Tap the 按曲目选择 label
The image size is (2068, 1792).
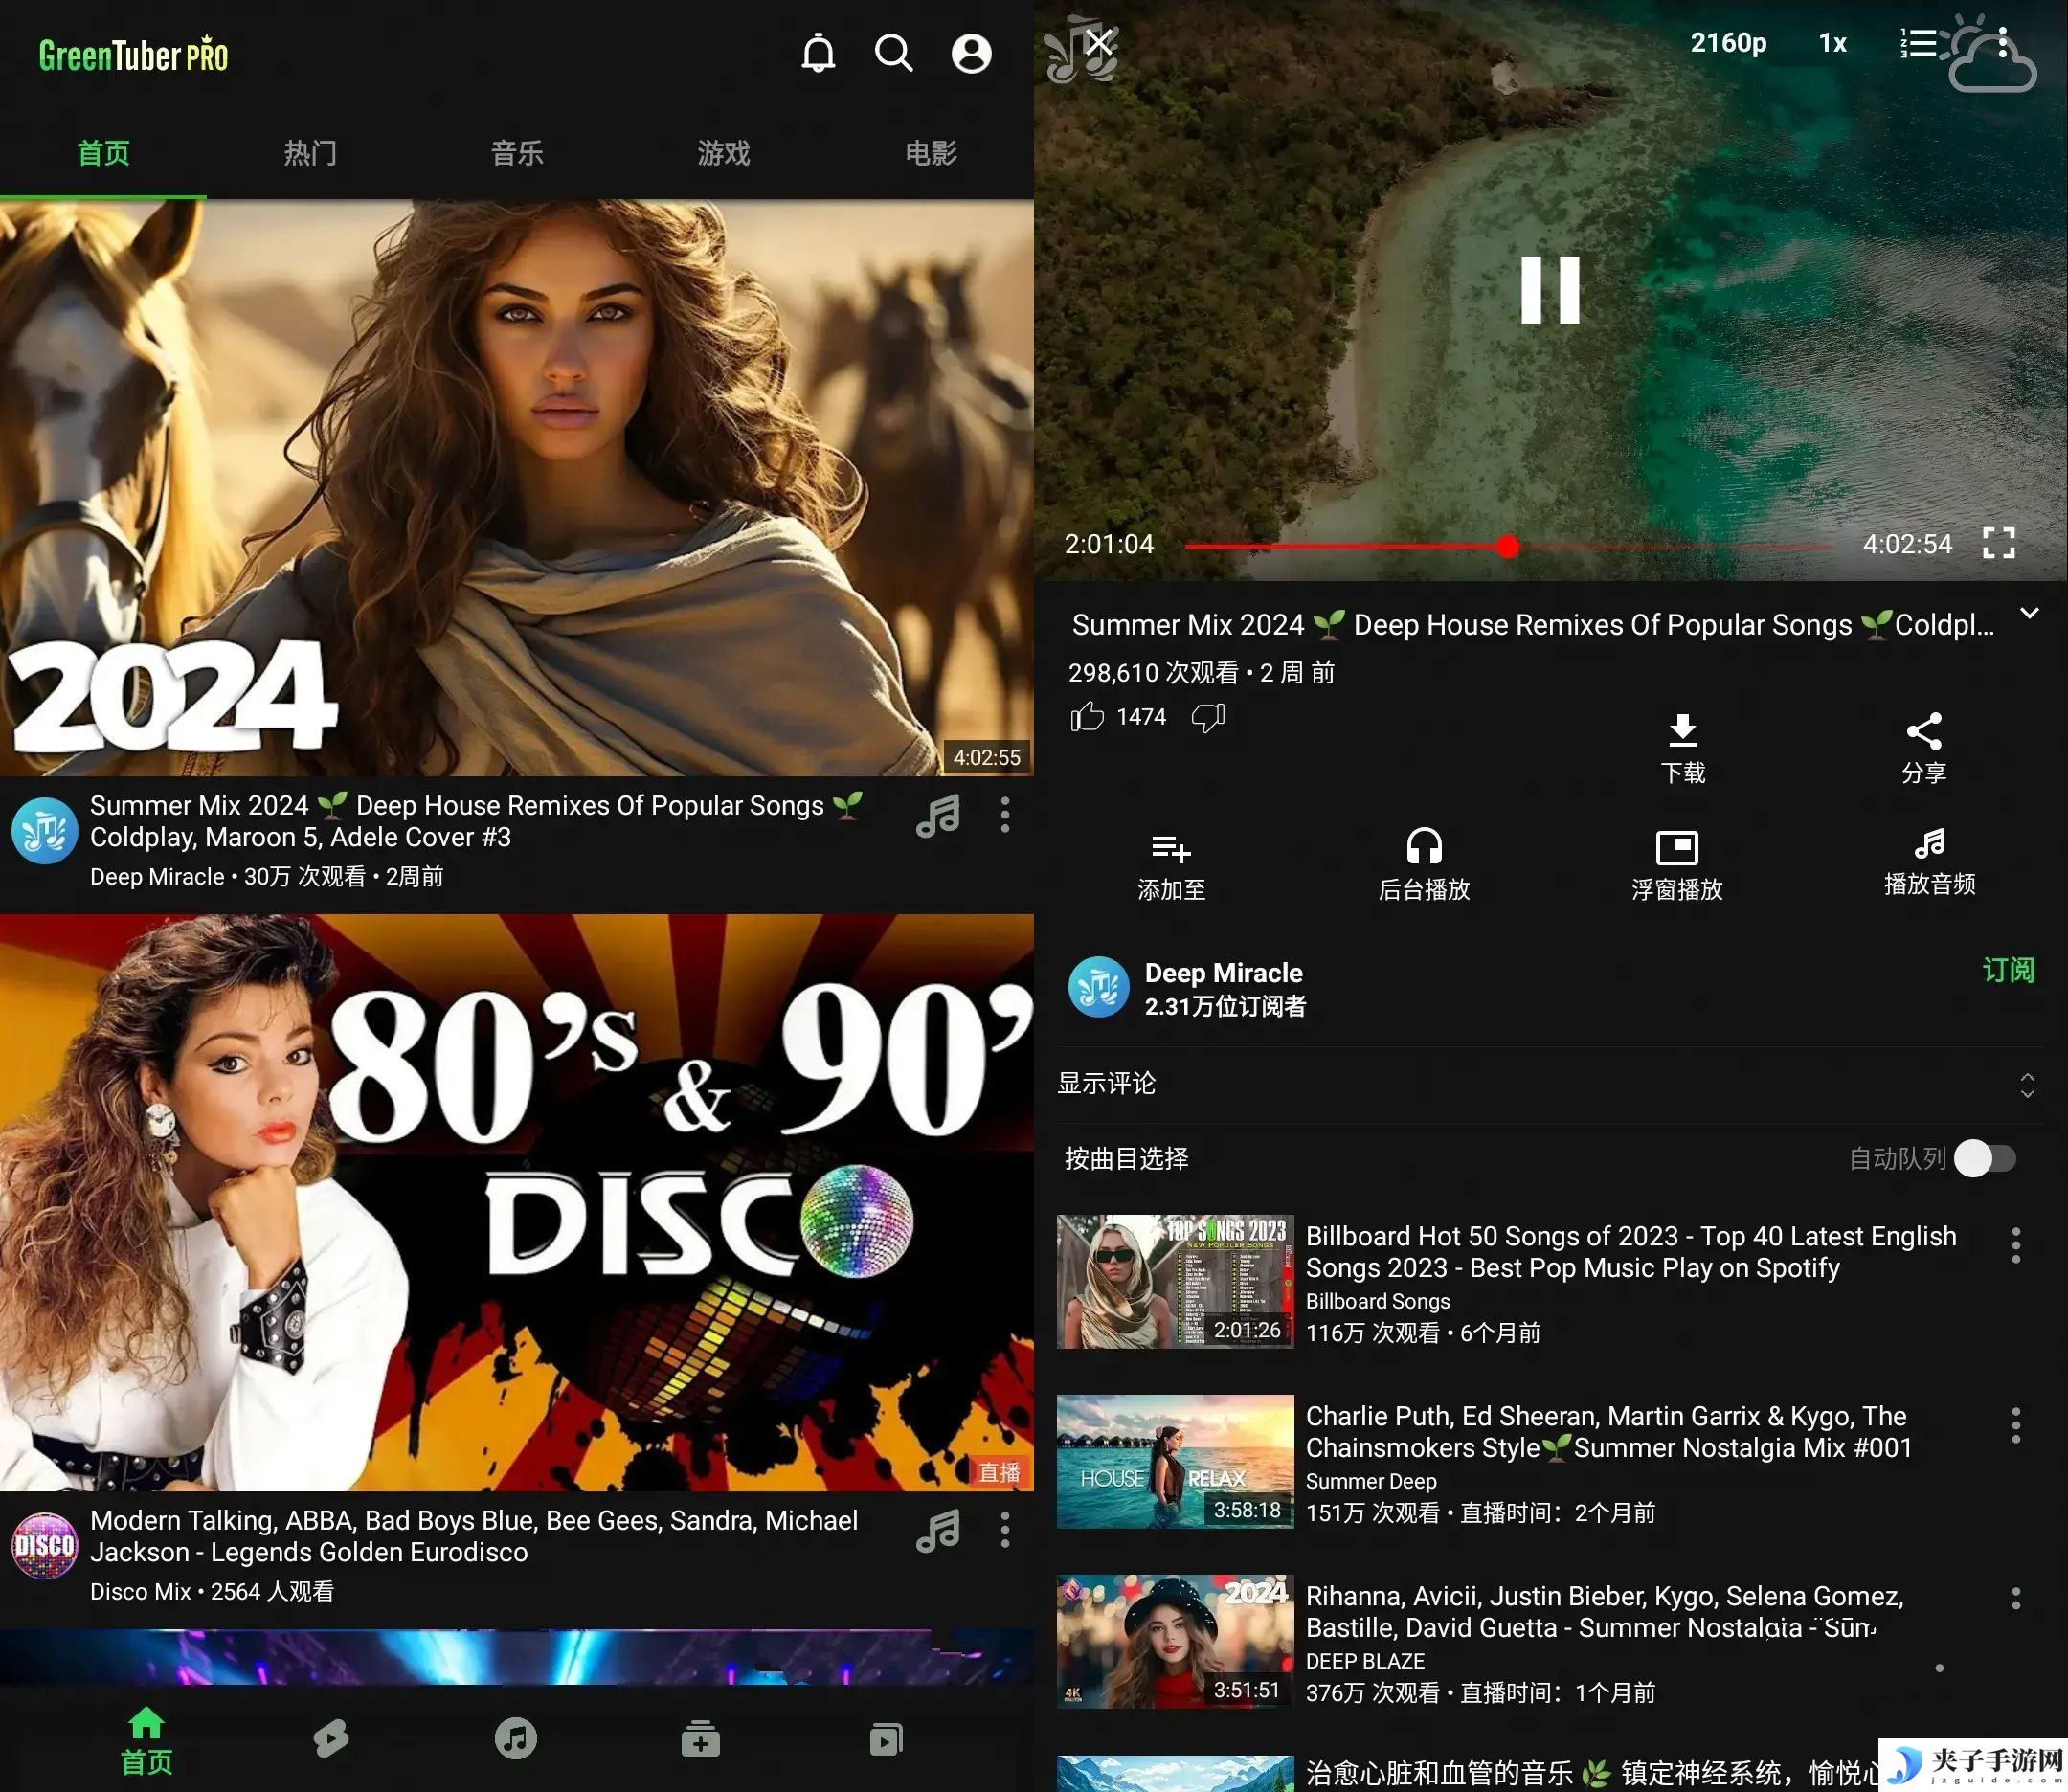tap(1126, 1159)
